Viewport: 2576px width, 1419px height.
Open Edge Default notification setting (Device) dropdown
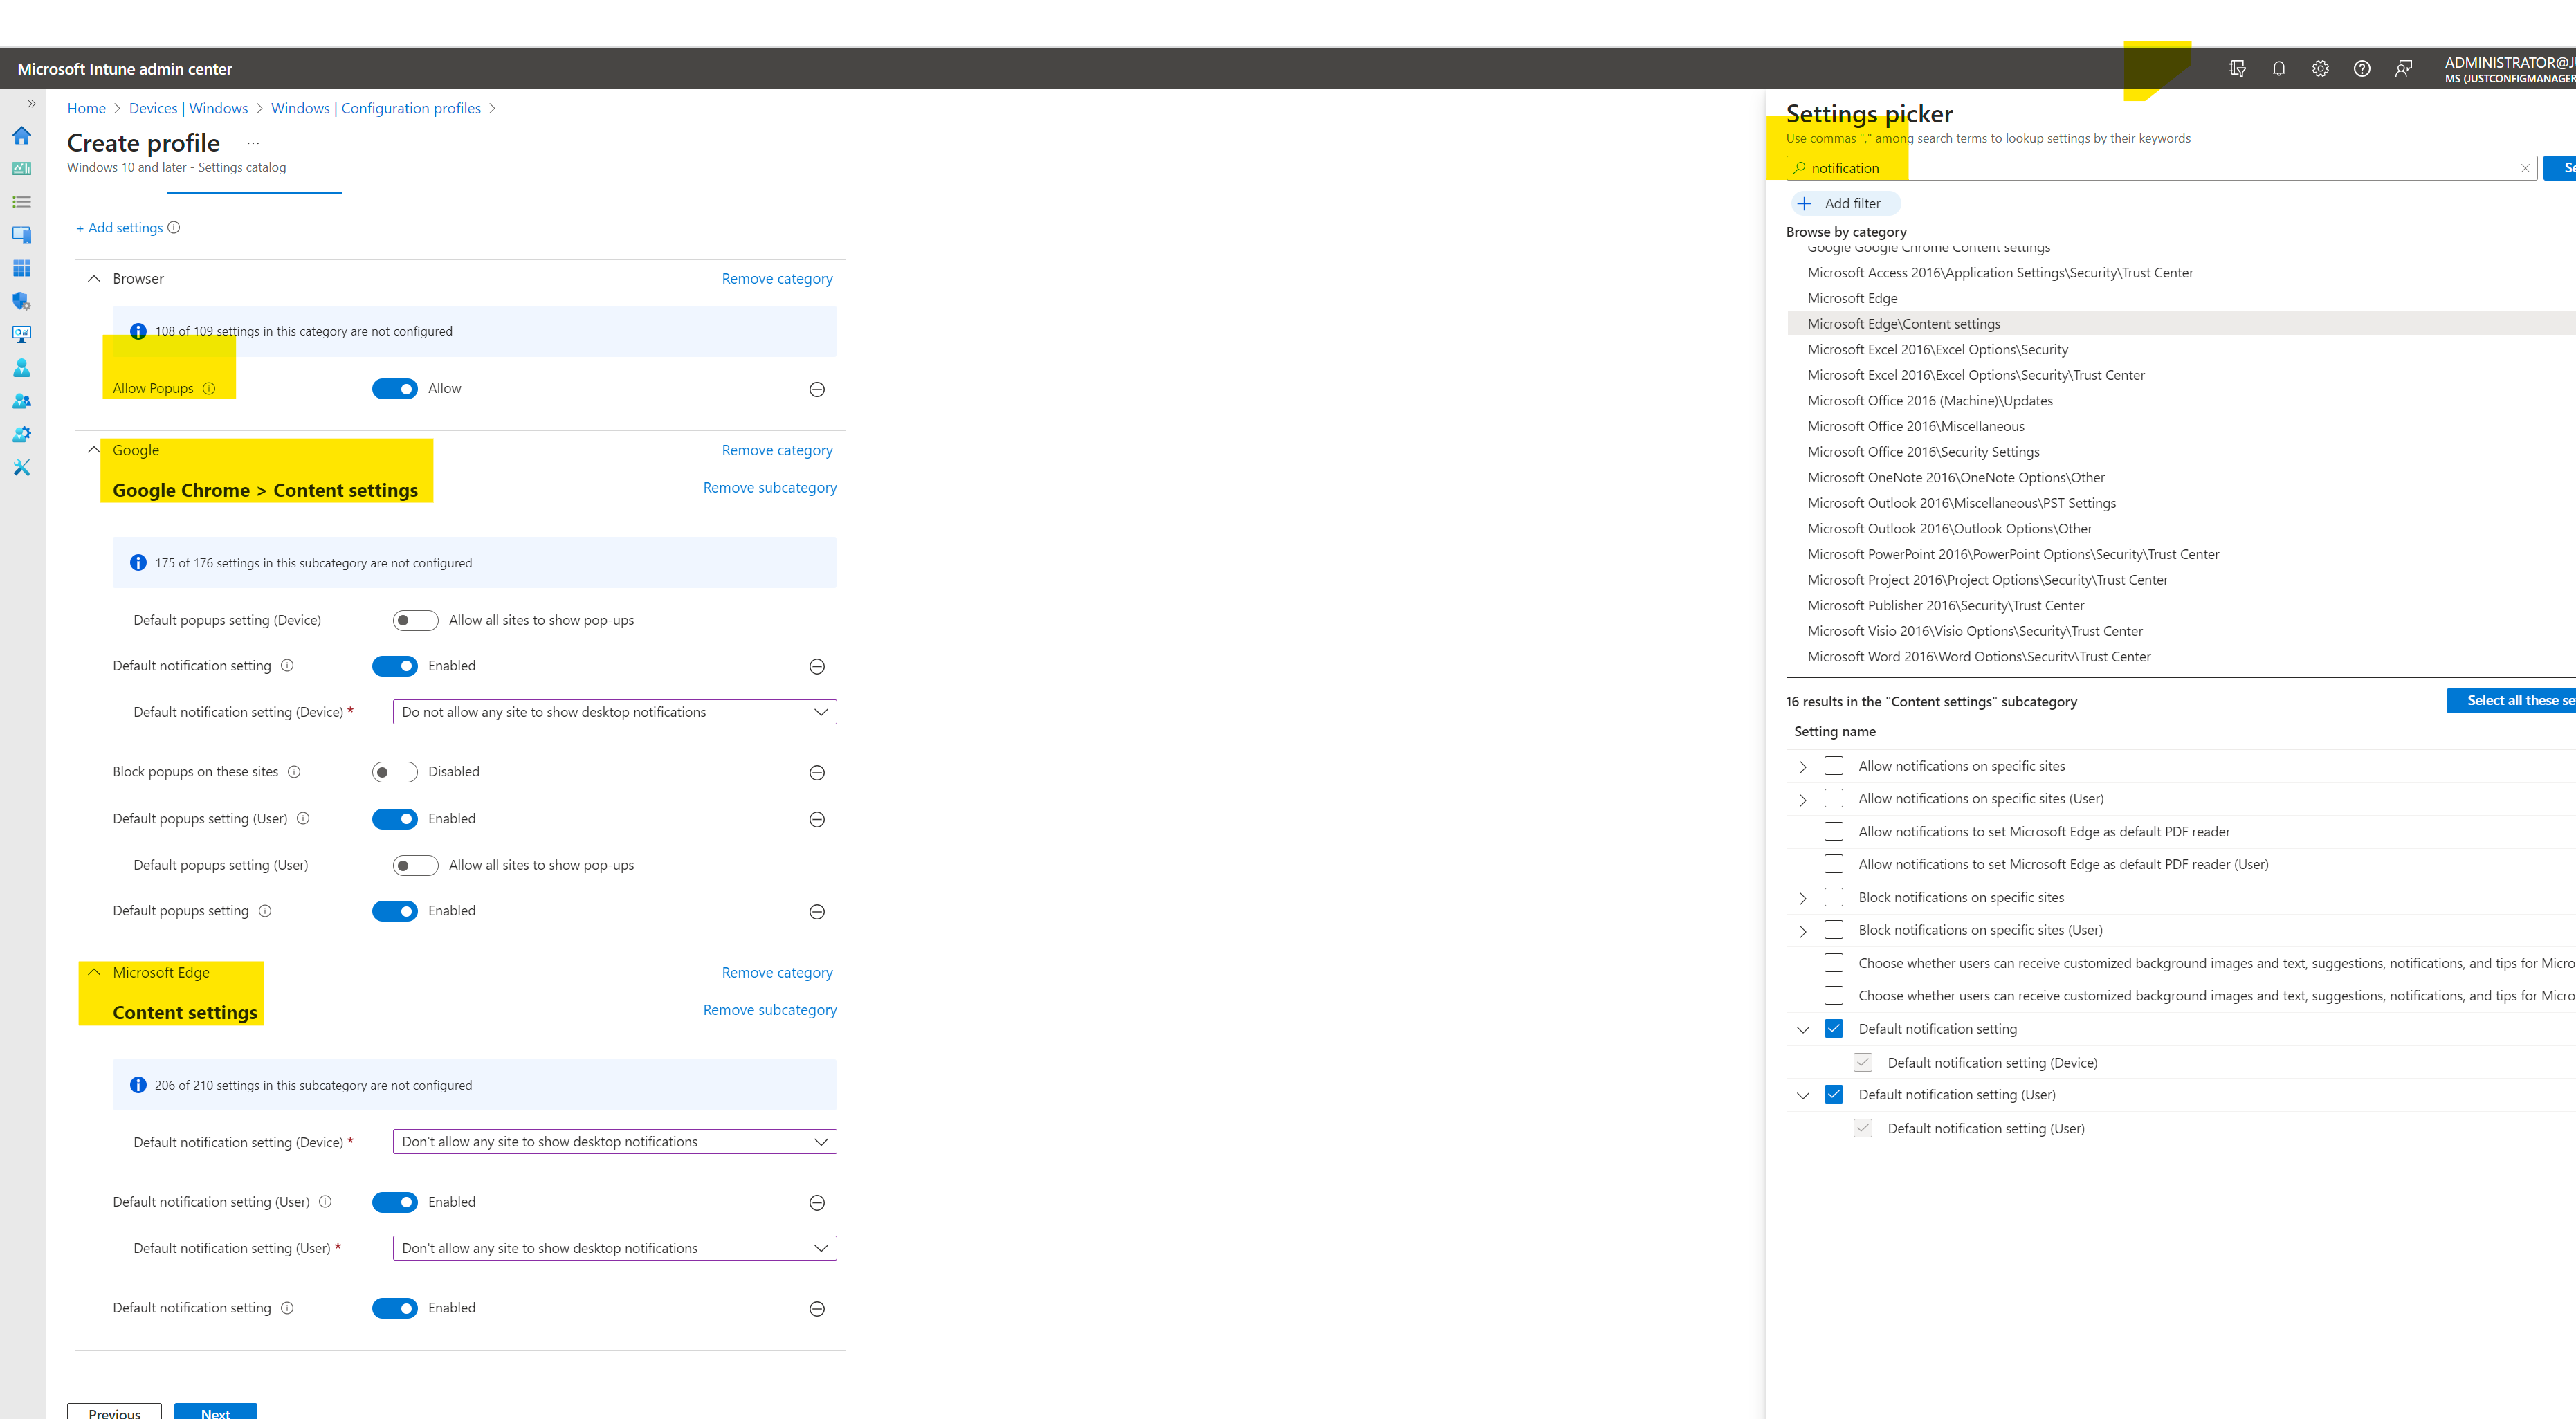coord(614,1141)
